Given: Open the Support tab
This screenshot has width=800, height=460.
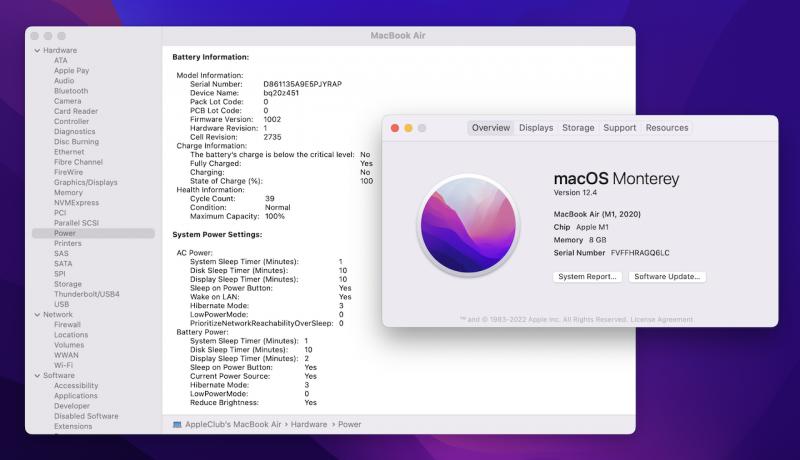Looking at the screenshot, I should coord(619,127).
